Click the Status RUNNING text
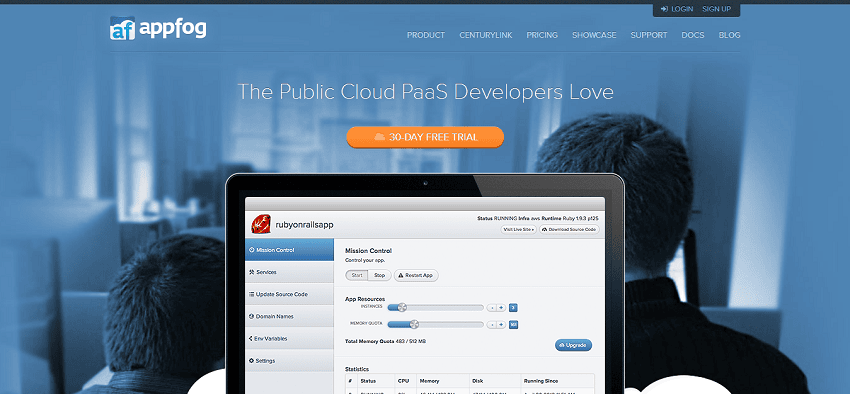The image size is (850, 394). tap(498, 218)
